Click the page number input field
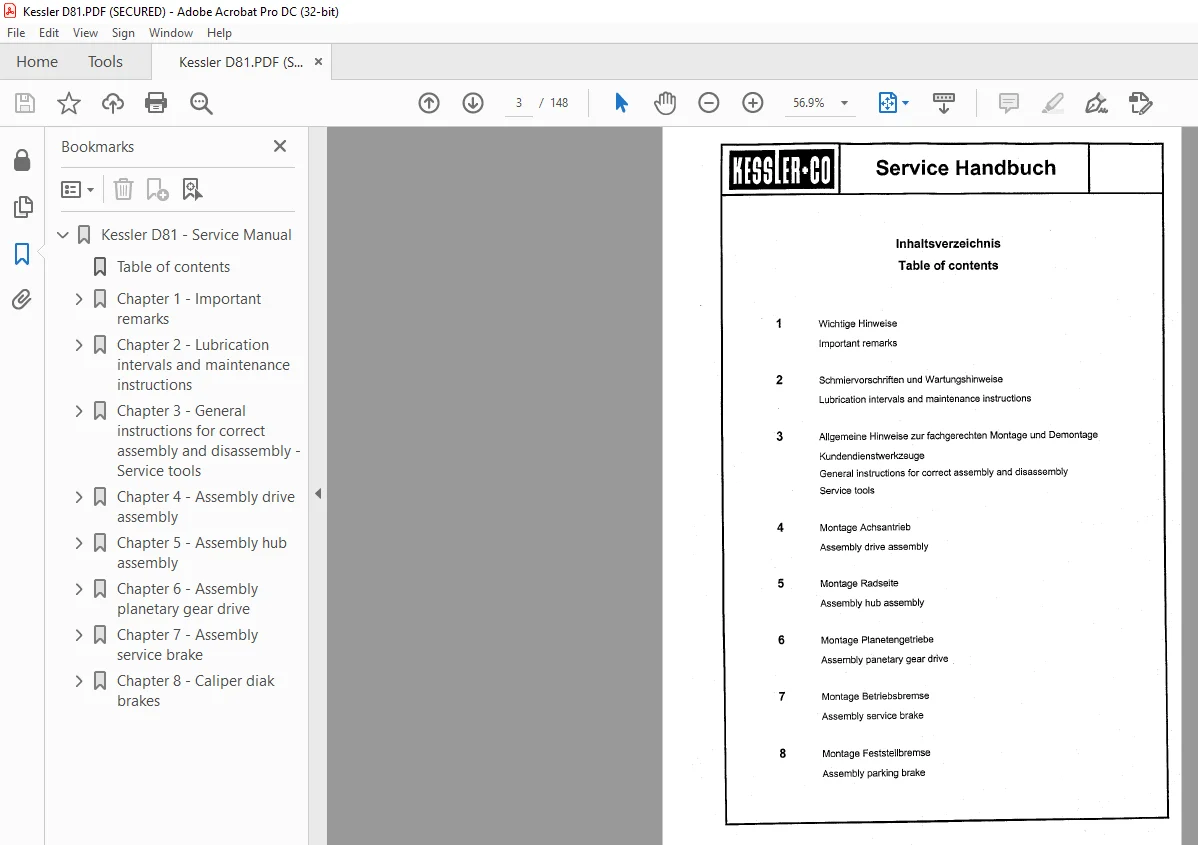 click(519, 103)
